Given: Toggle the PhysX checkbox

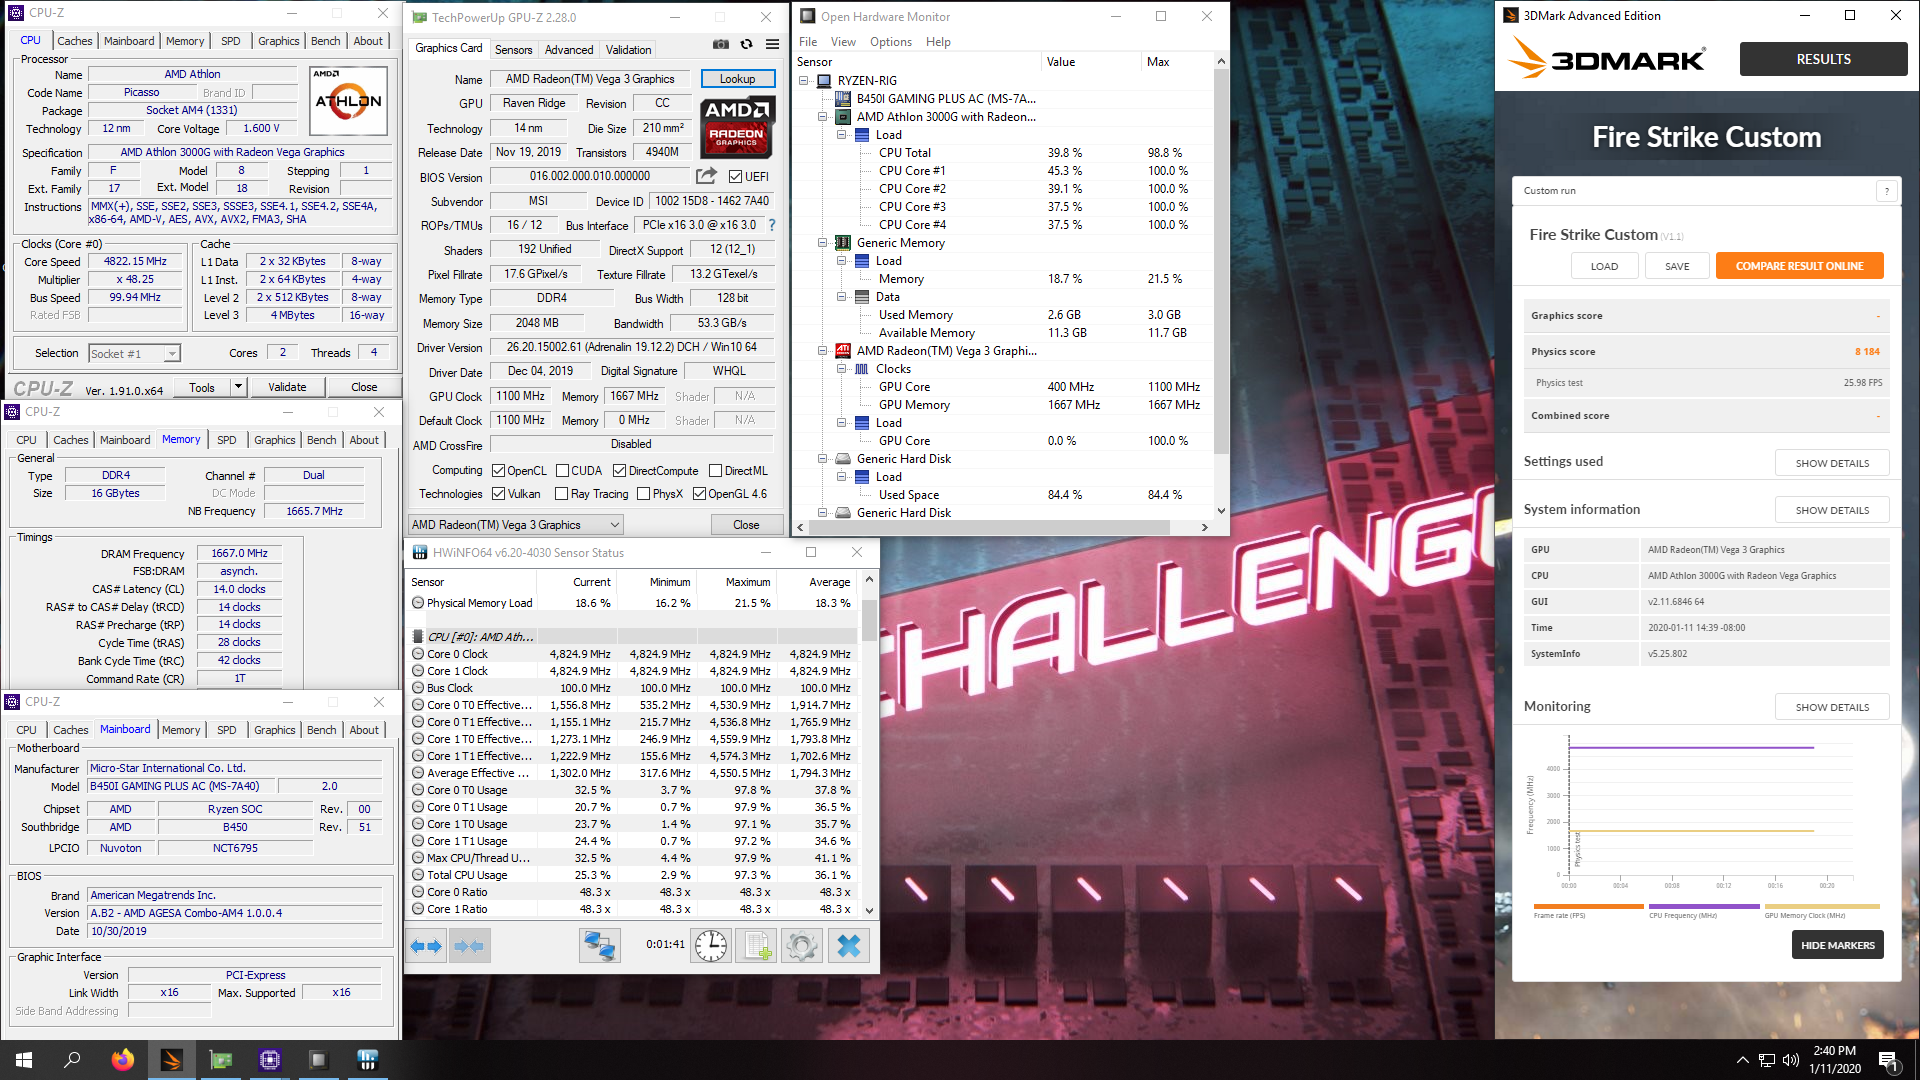Looking at the screenshot, I should pyautogui.click(x=643, y=494).
